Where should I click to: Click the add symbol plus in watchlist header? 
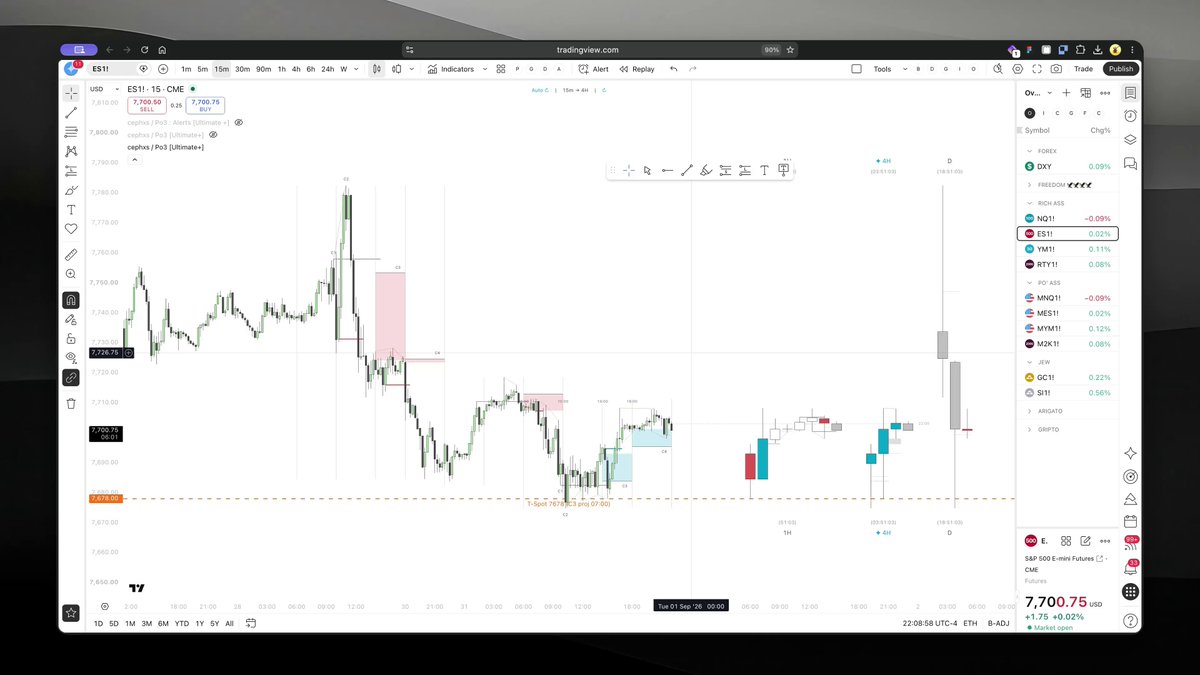click(1066, 93)
